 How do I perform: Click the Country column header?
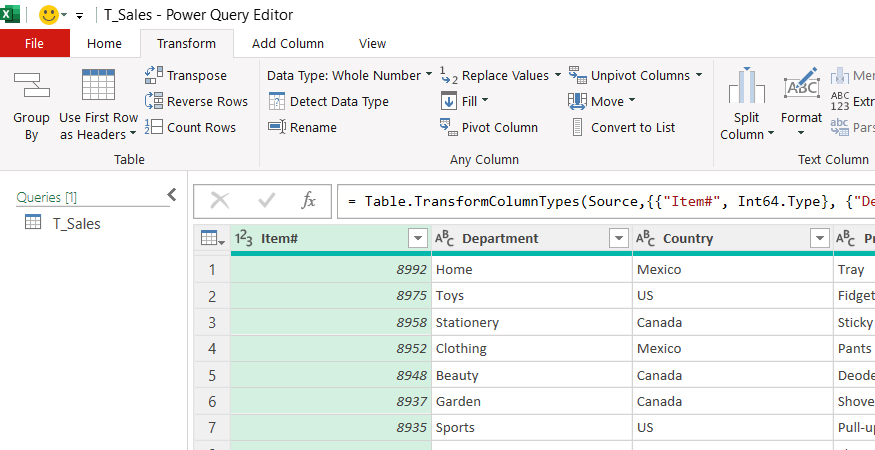pos(733,239)
